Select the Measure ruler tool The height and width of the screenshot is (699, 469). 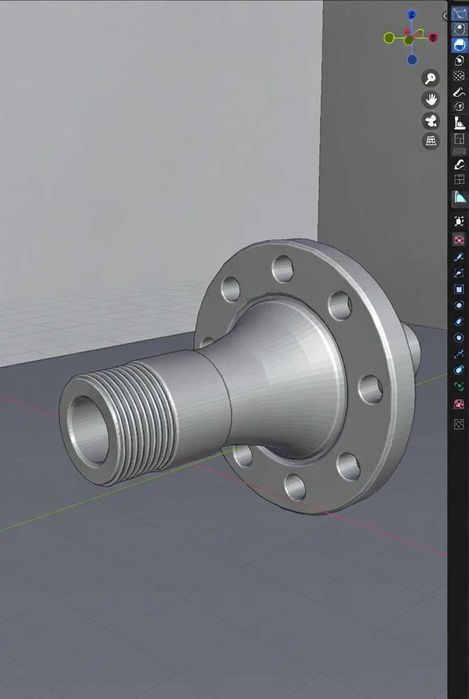459,123
